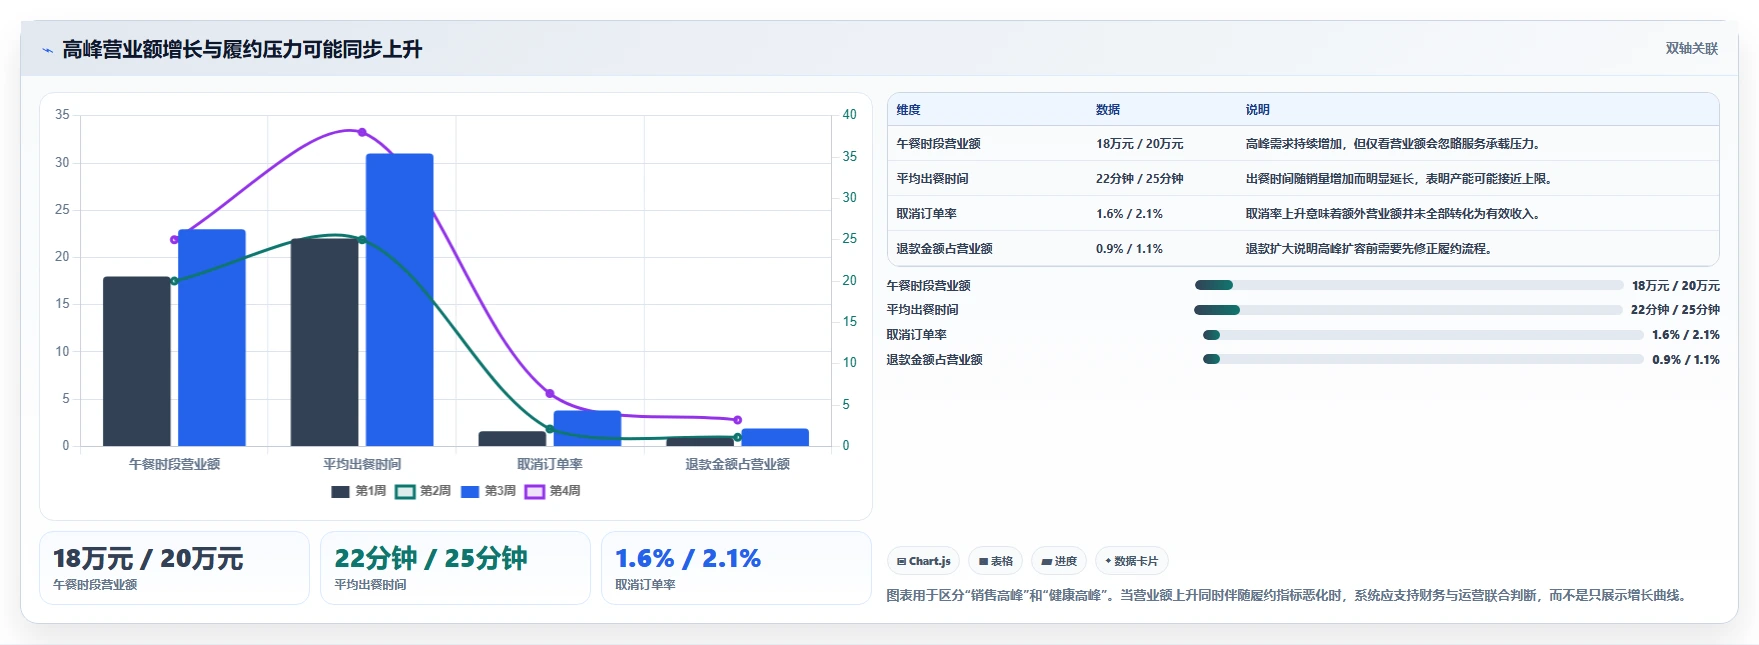
Task: Click the 取消订单率 cell in the table
Action: click(926, 214)
